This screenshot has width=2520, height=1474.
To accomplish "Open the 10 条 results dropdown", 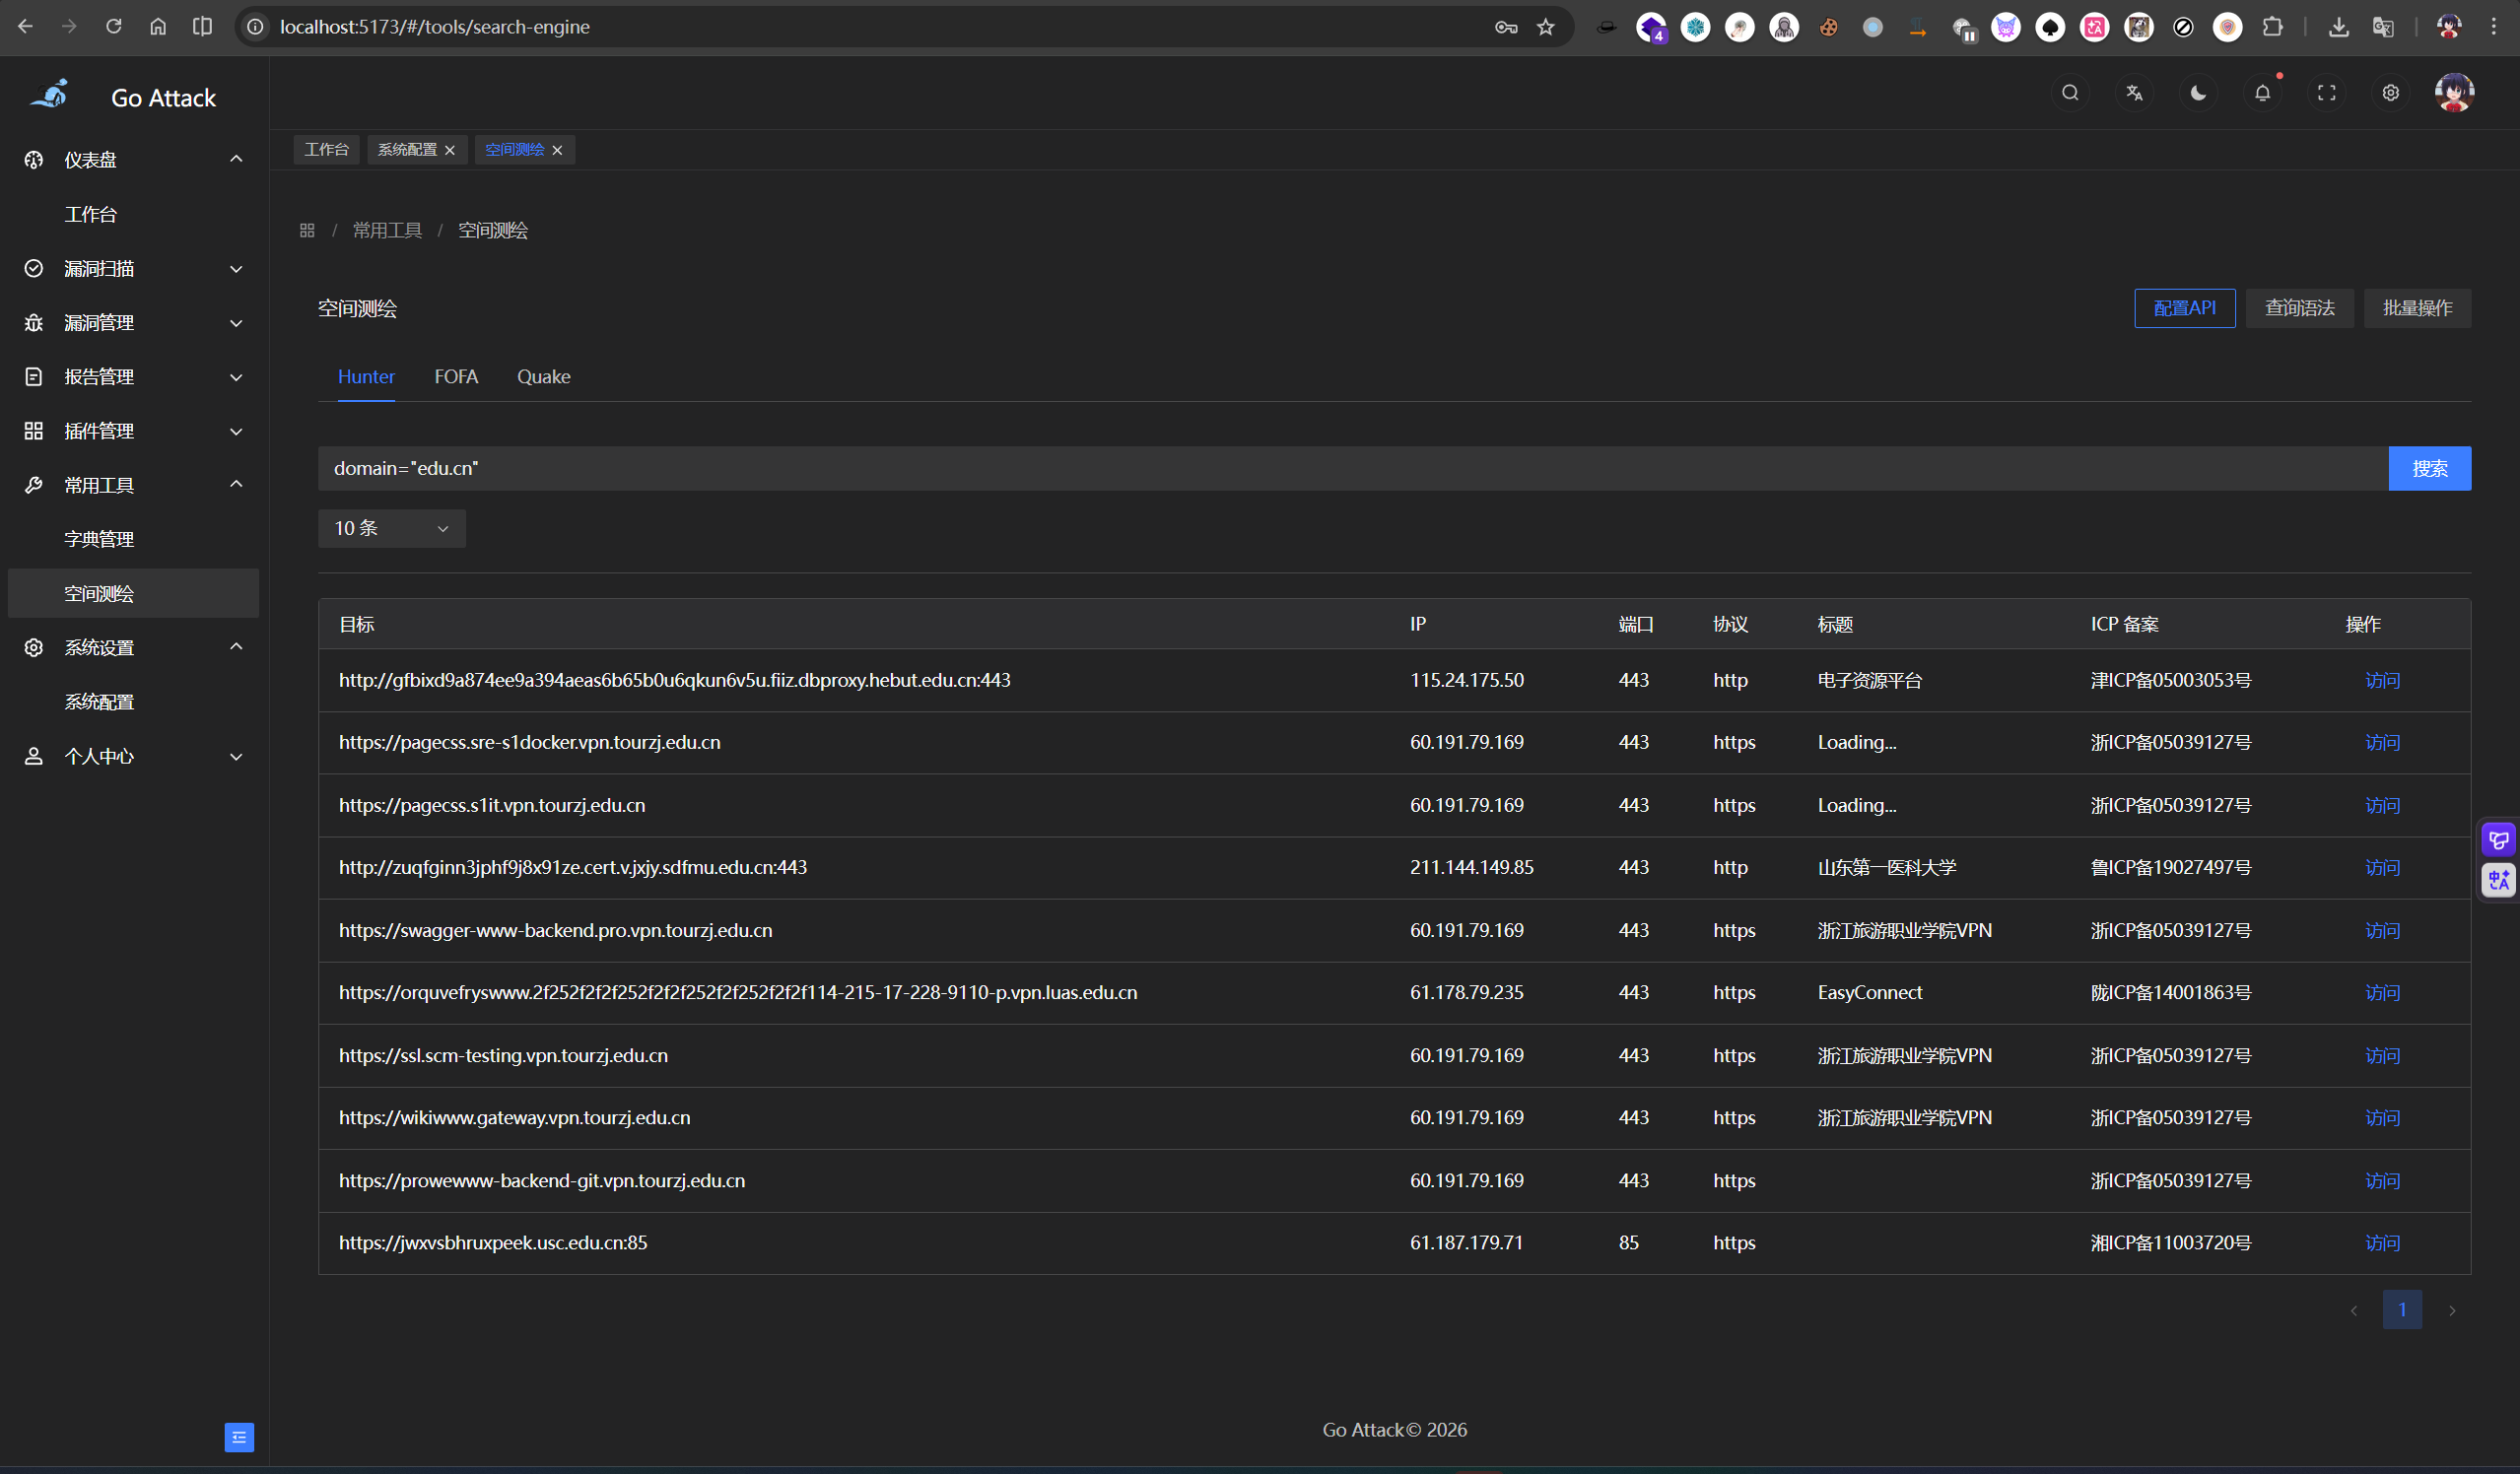I will (x=391, y=528).
